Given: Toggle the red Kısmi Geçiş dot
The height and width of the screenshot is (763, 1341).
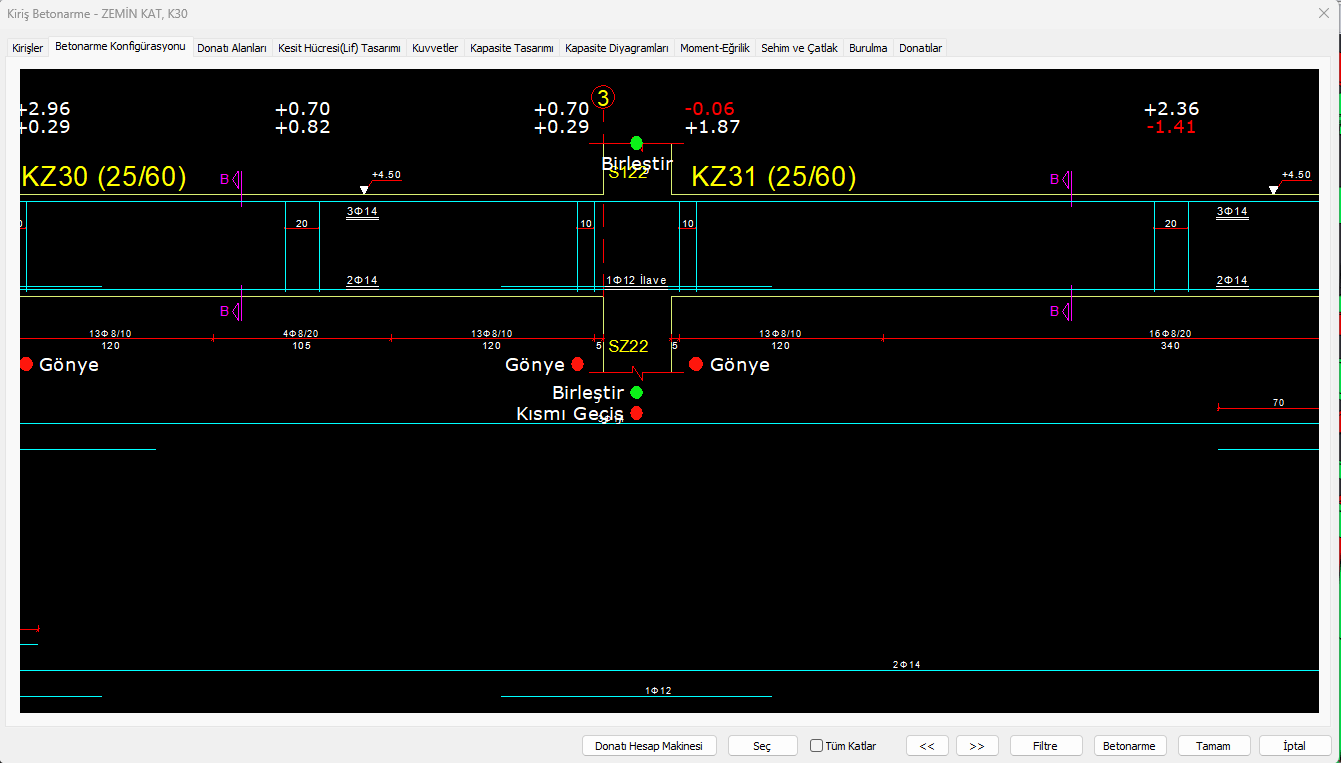Looking at the screenshot, I should [636, 413].
